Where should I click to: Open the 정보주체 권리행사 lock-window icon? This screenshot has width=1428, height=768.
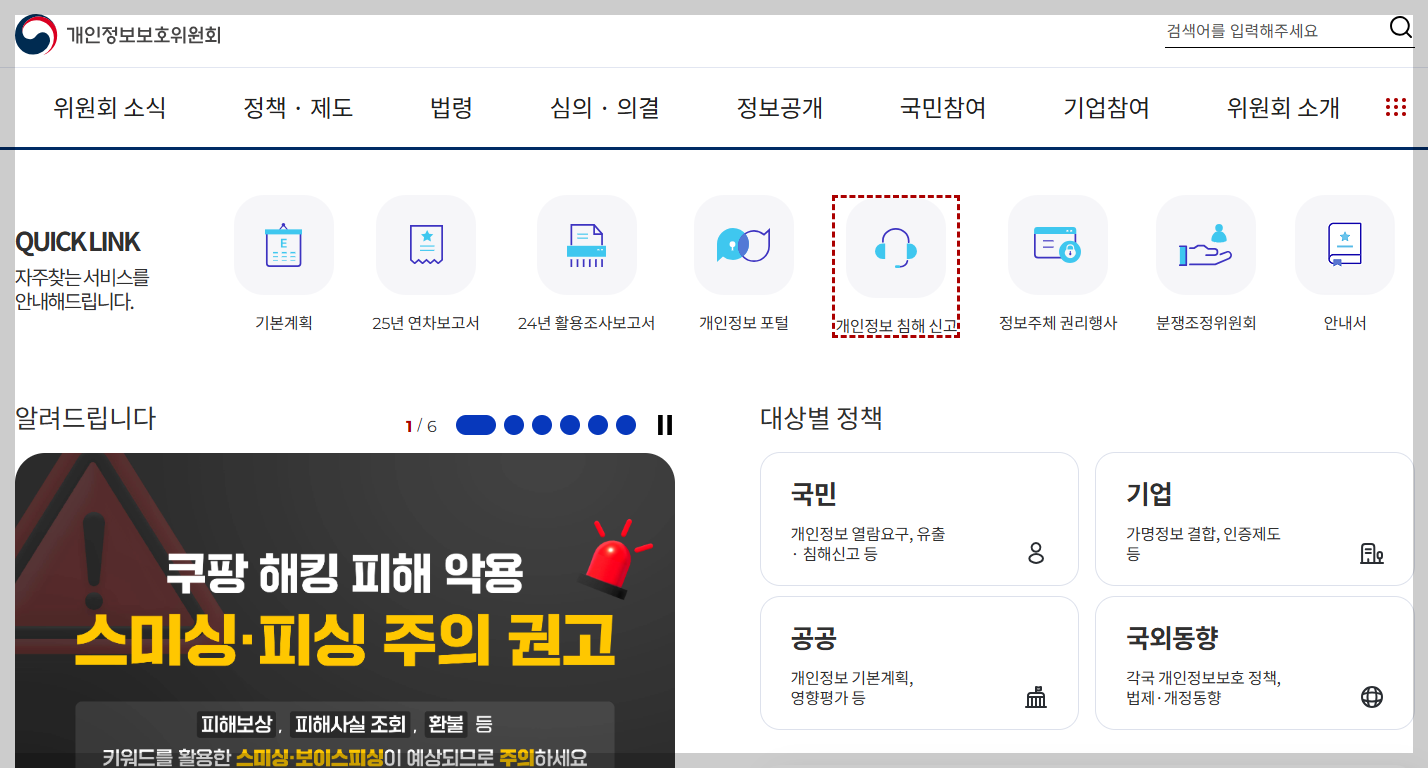point(1058,245)
